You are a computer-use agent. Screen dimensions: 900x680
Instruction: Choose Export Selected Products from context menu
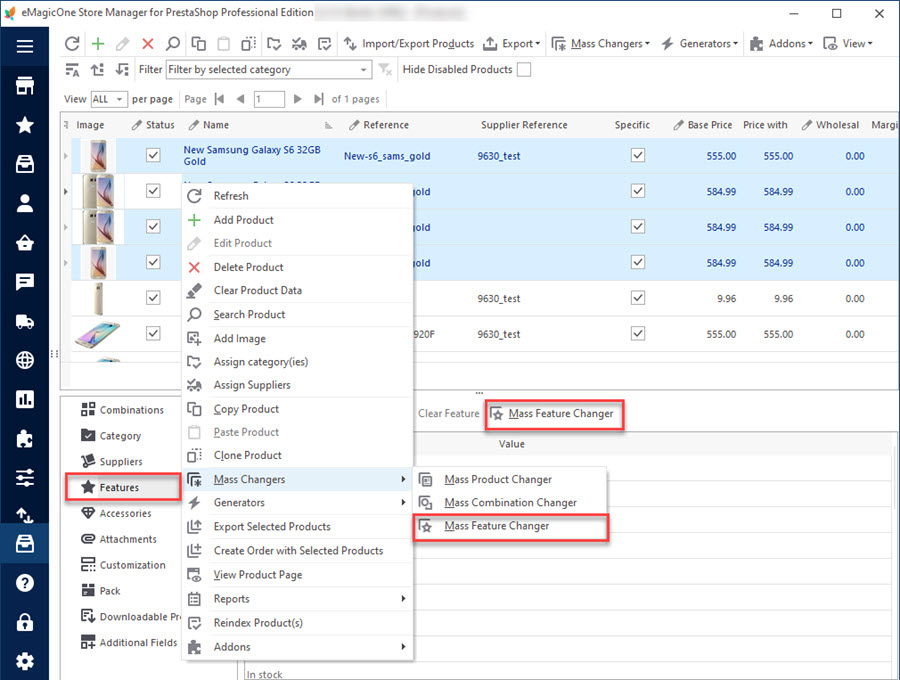point(297,526)
